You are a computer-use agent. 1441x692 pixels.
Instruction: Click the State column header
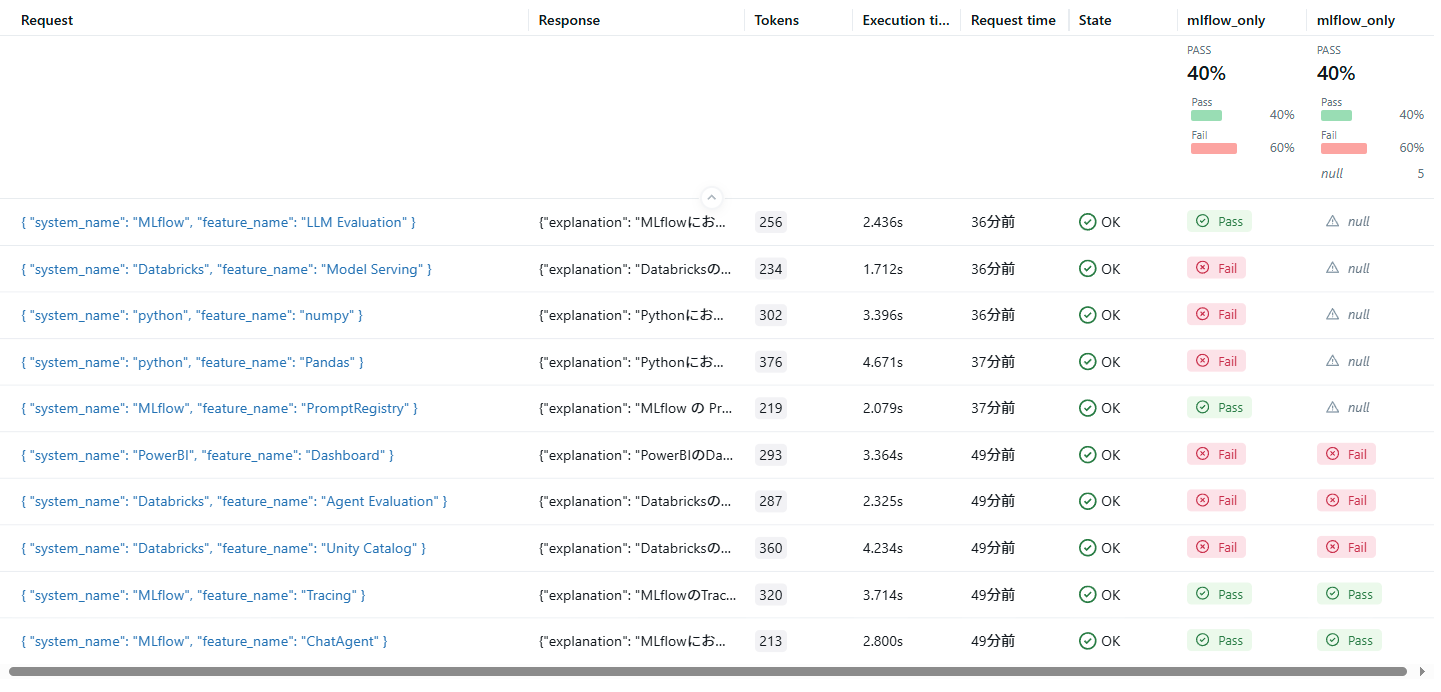pos(1095,20)
